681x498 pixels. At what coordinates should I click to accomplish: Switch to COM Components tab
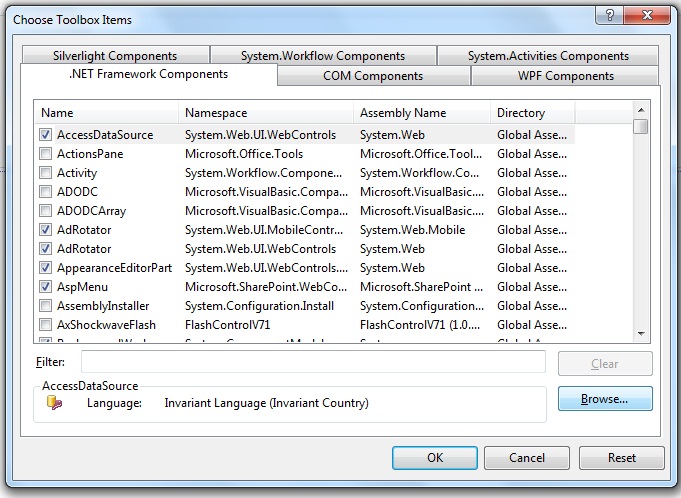[x=373, y=76]
